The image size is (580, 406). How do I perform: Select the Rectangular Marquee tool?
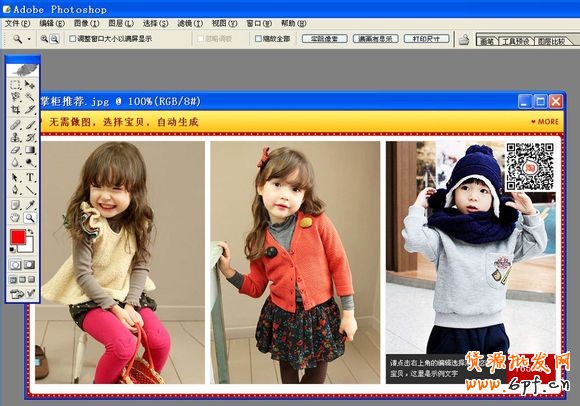coord(15,85)
